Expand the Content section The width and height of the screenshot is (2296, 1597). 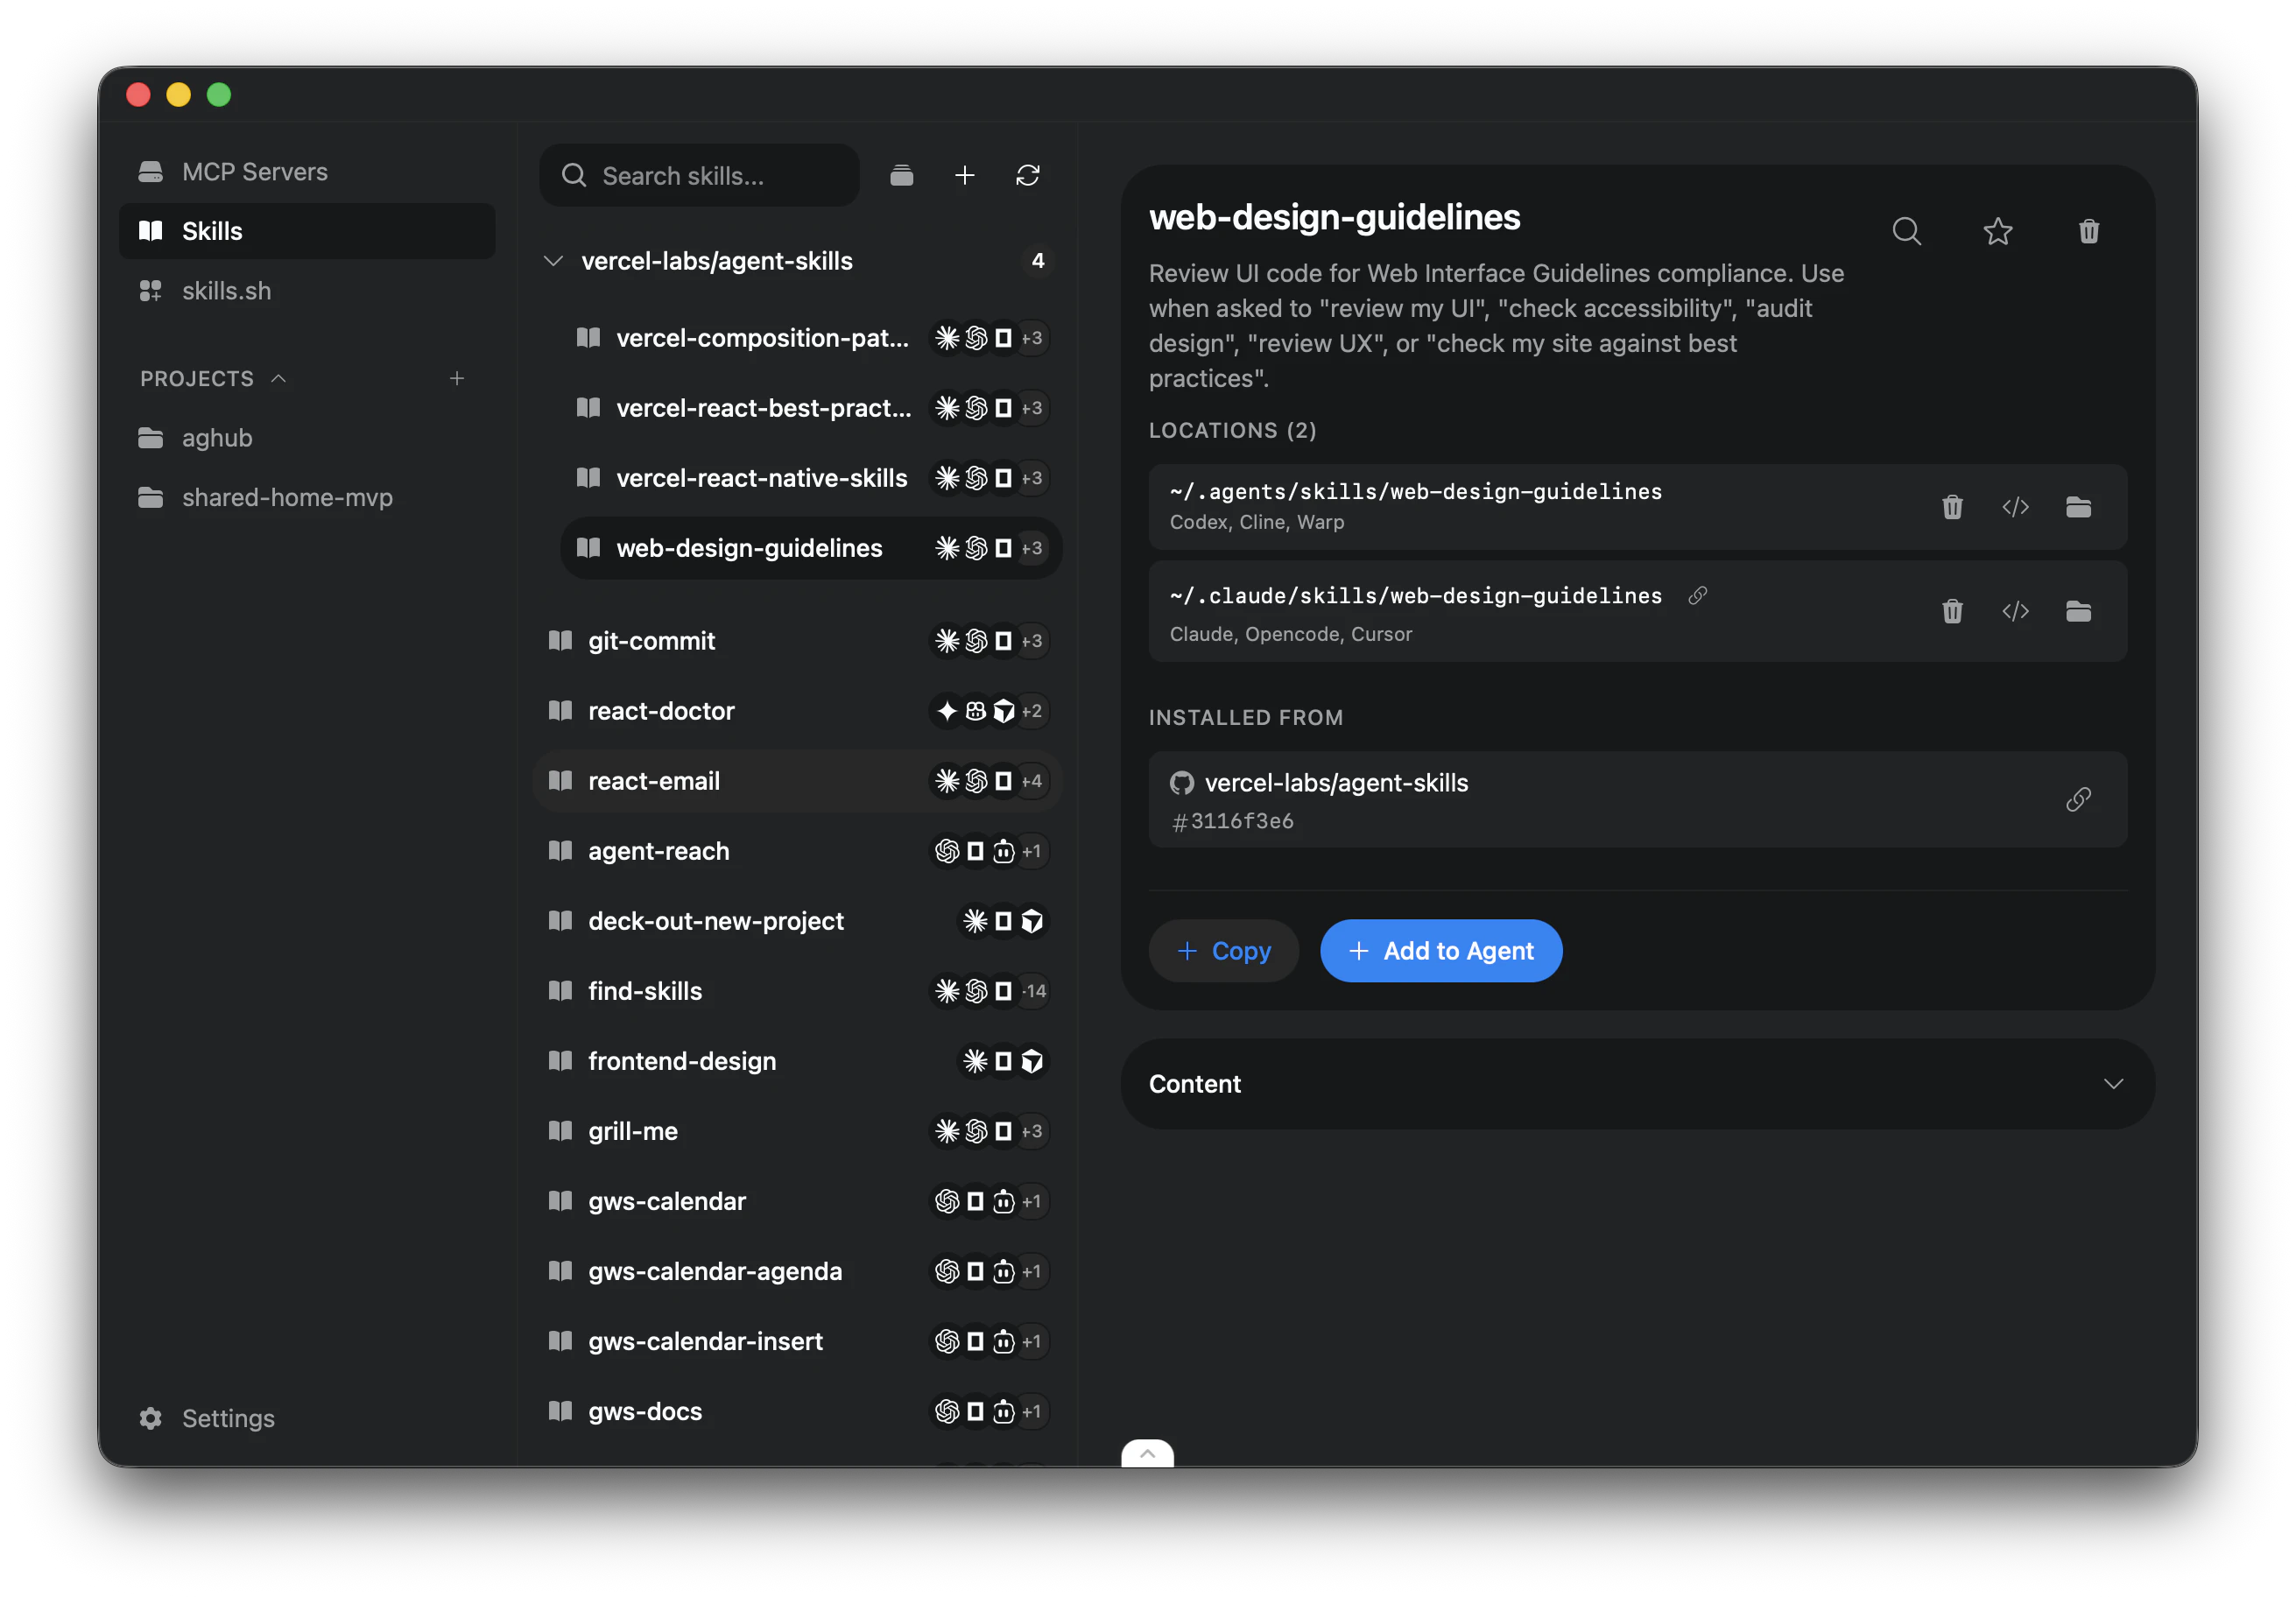[2112, 1084]
